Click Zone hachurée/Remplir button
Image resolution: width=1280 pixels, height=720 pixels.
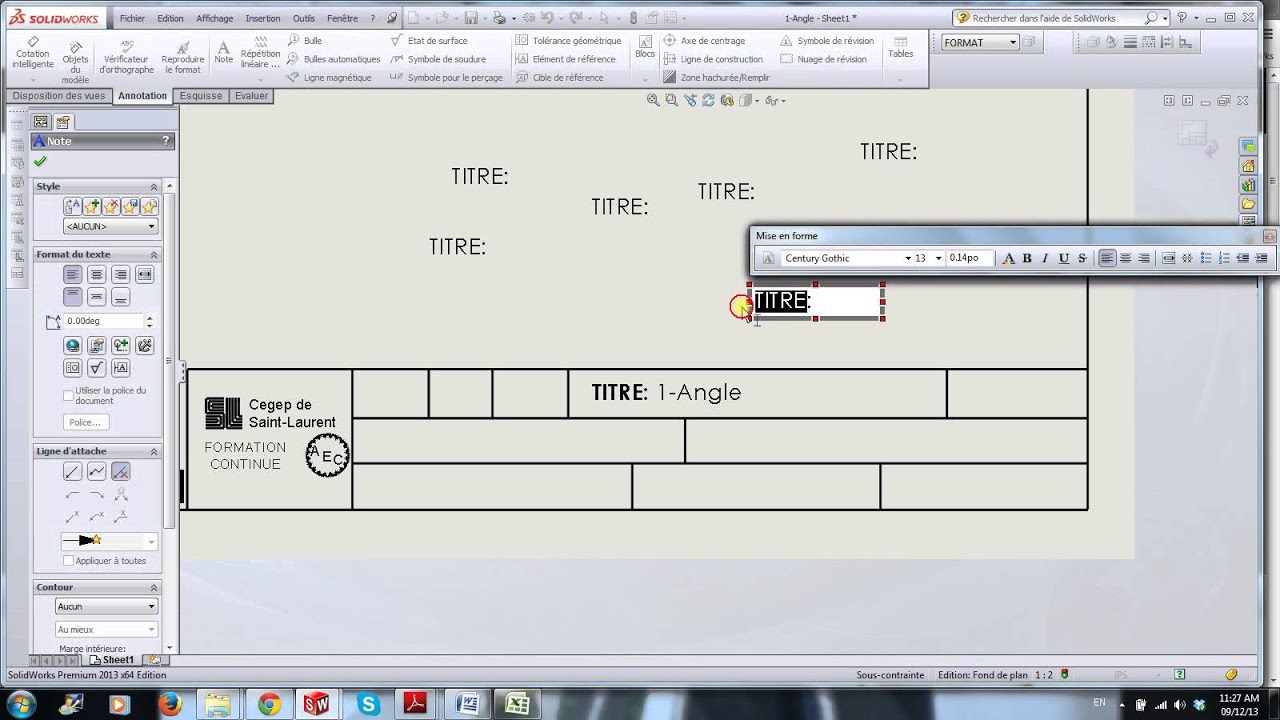tap(717, 77)
